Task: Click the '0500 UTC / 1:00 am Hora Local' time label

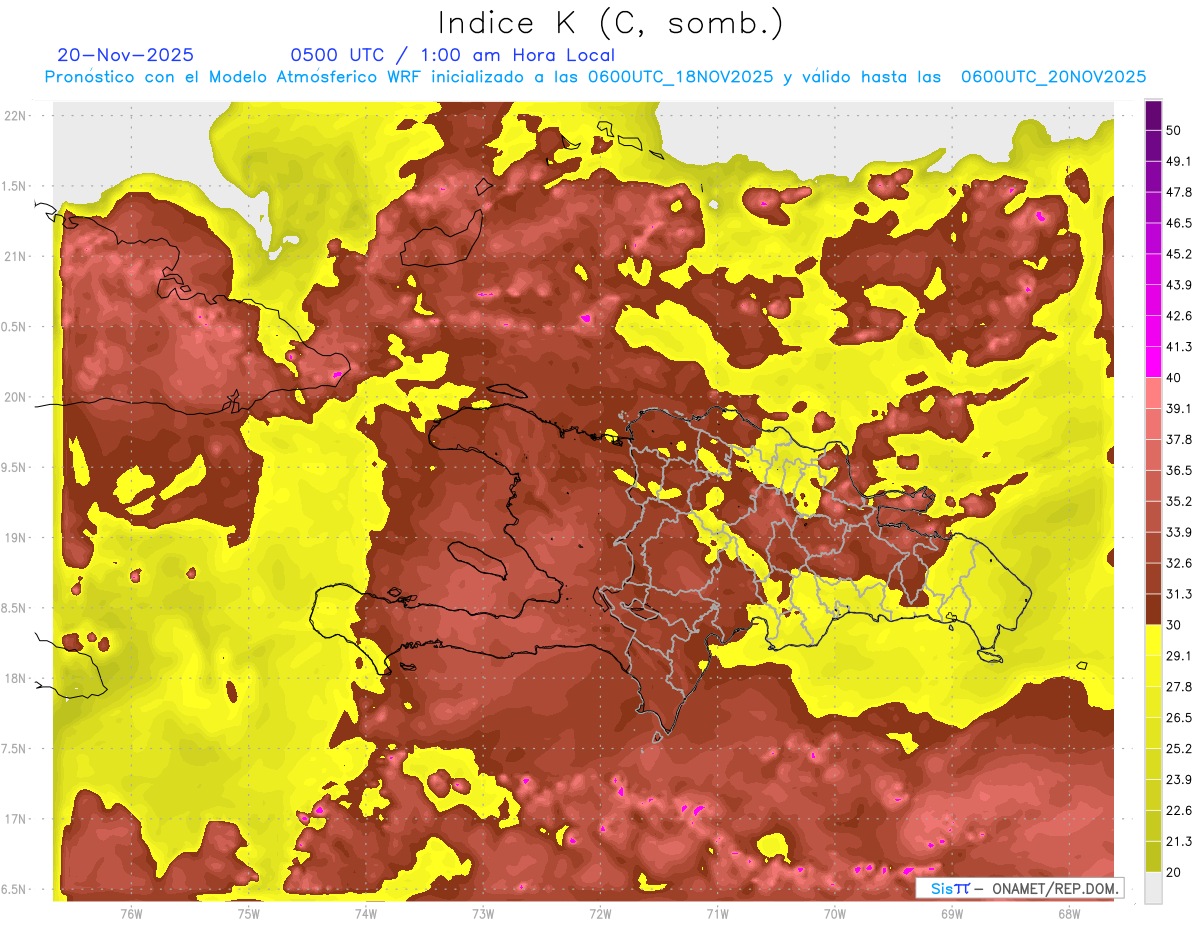Action: click(453, 55)
